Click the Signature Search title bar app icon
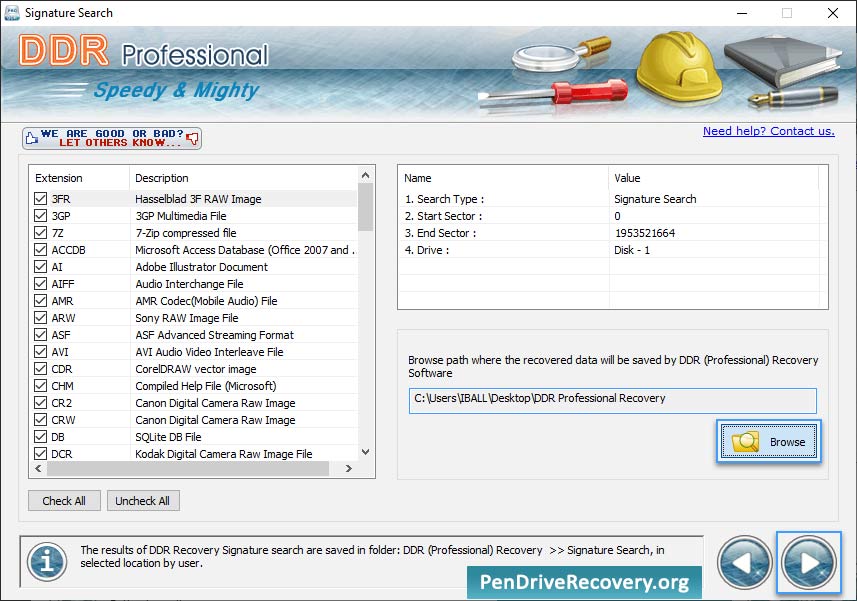 (x=11, y=13)
